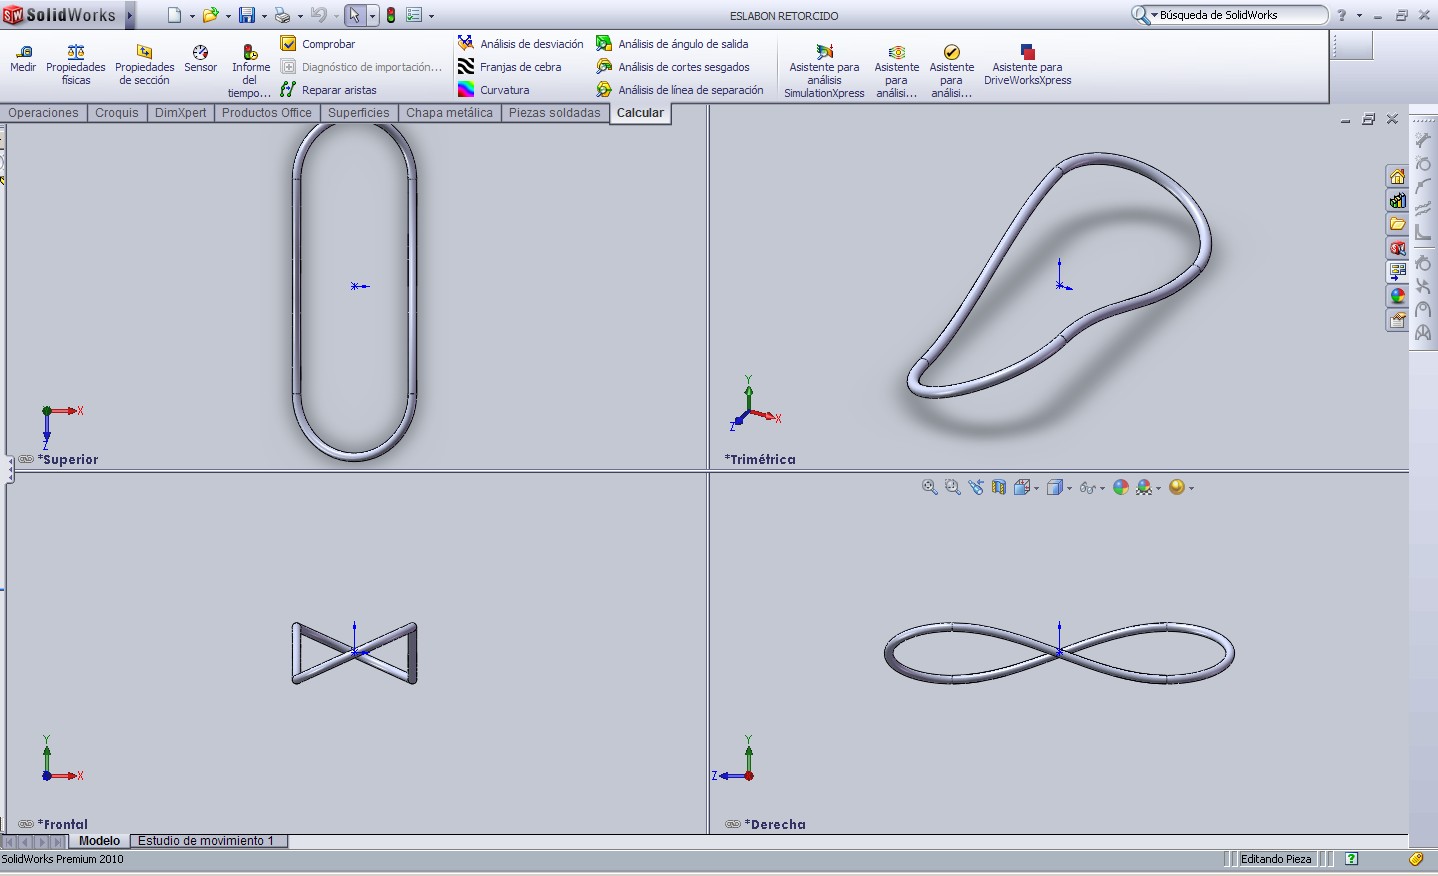This screenshot has height=876, width=1438.
Task: Expand the Save dropdown arrow
Action: coord(264,16)
